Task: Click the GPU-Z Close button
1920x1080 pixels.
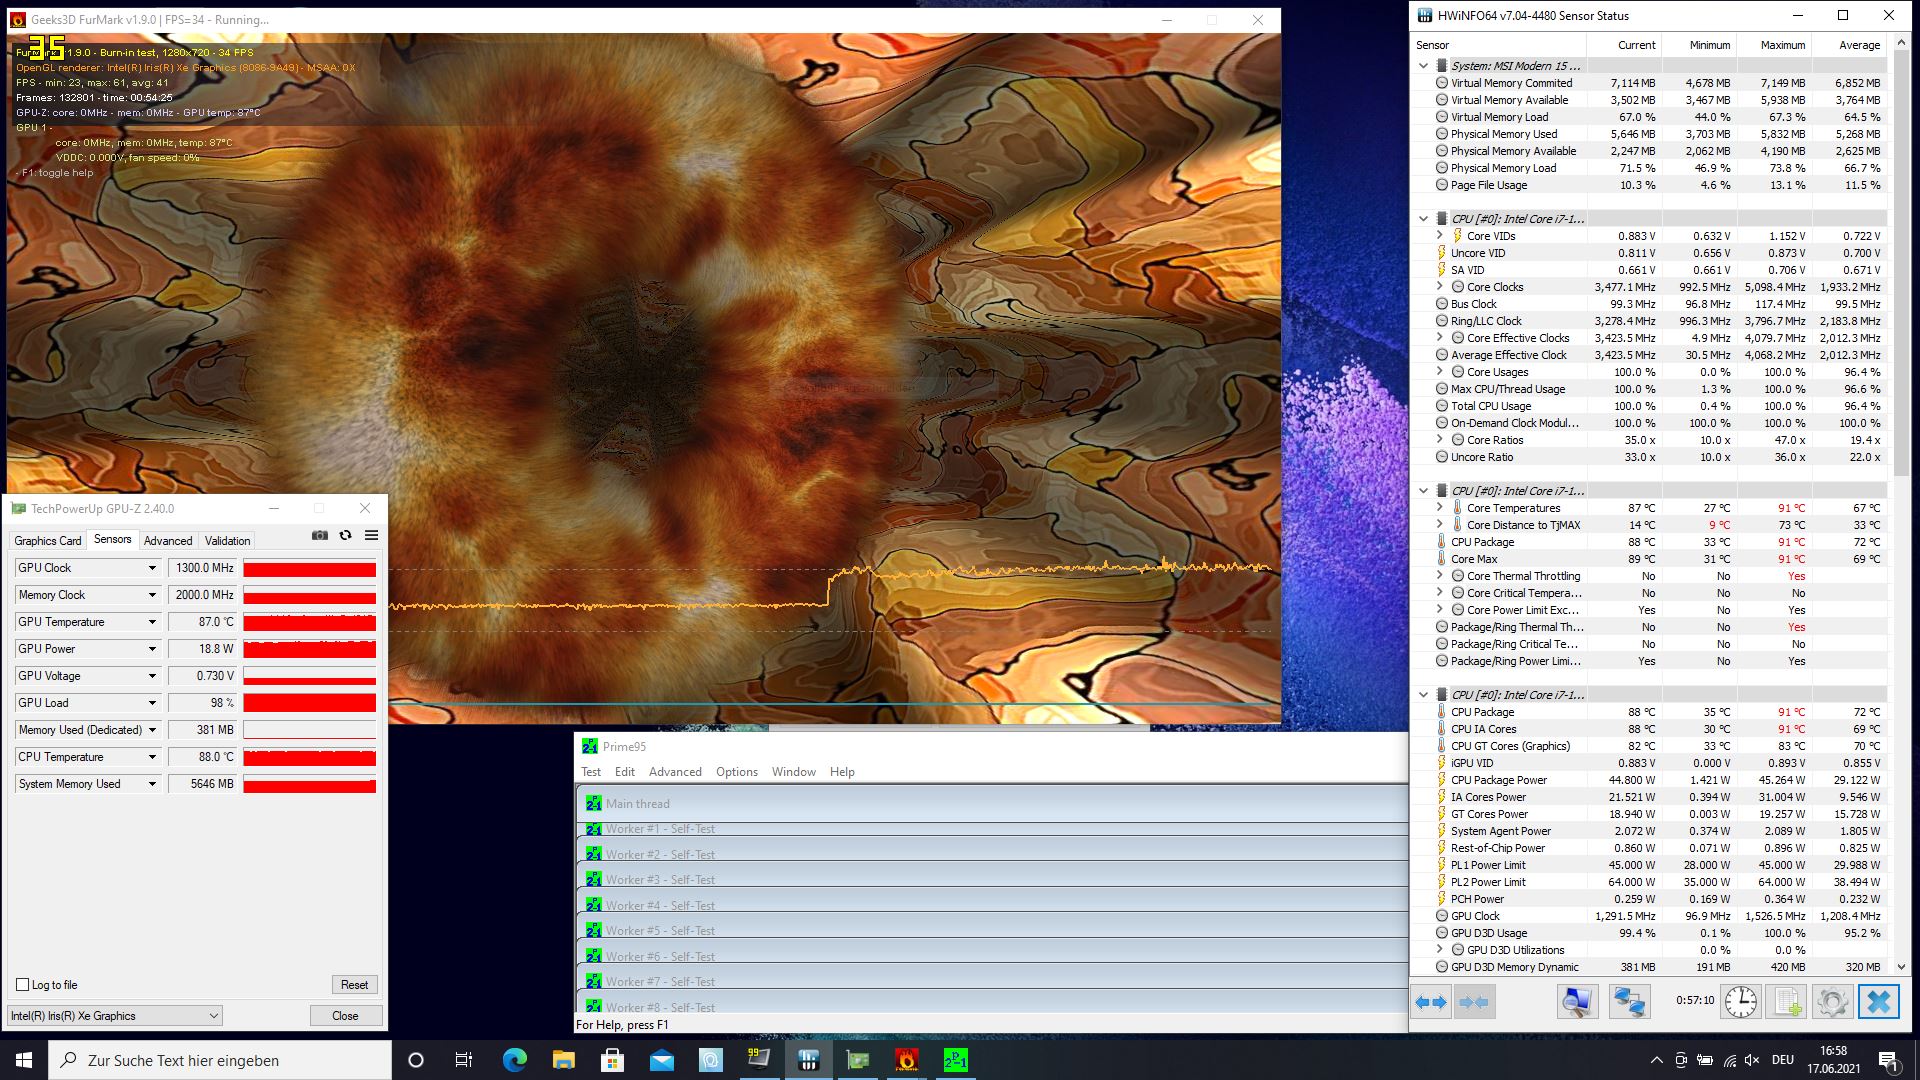Action: [x=345, y=1016]
